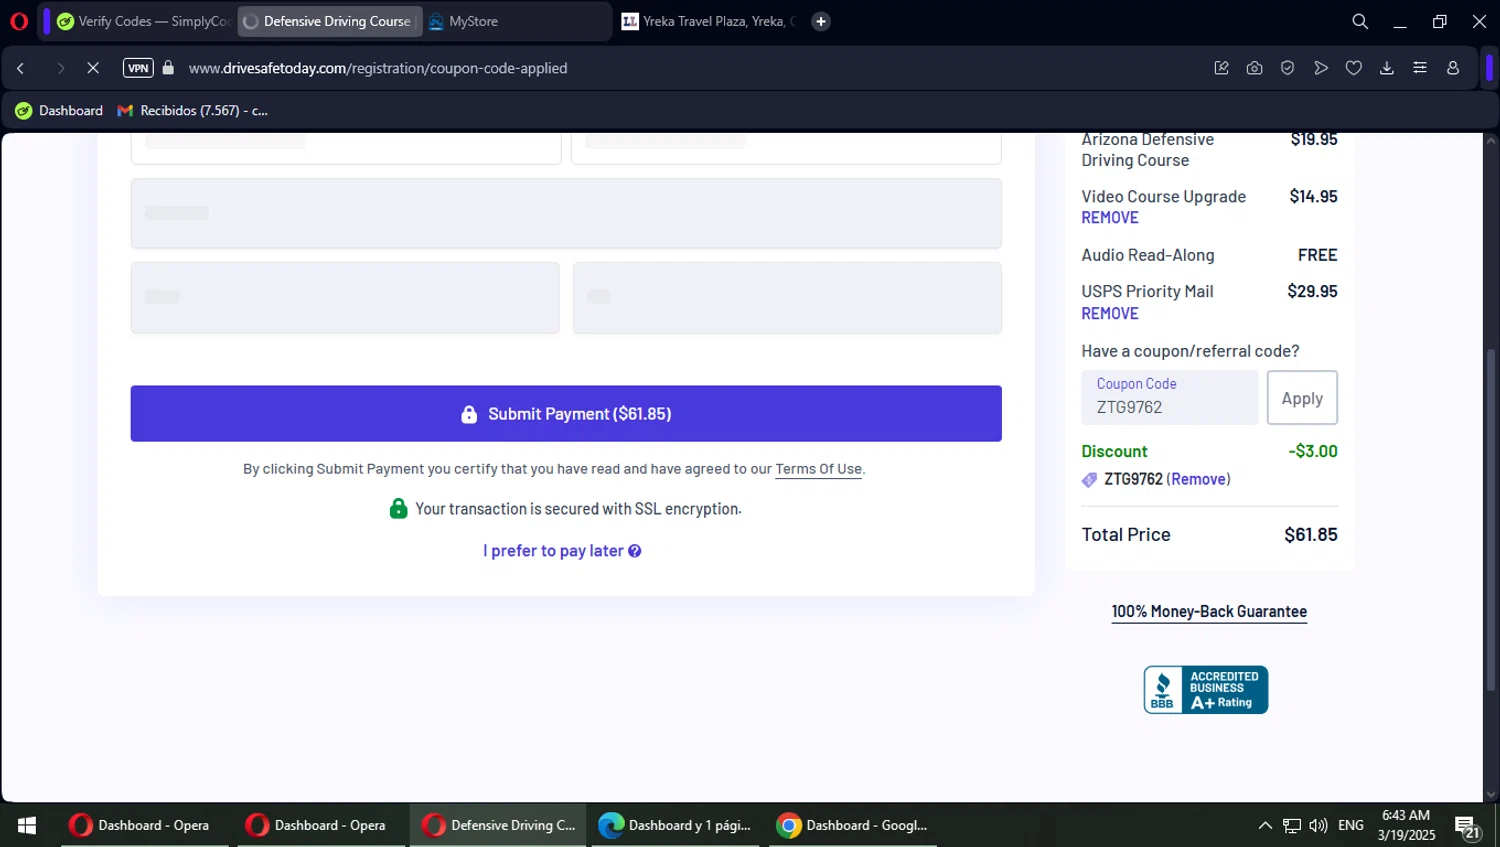Stop loading the page

[x=93, y=68]
